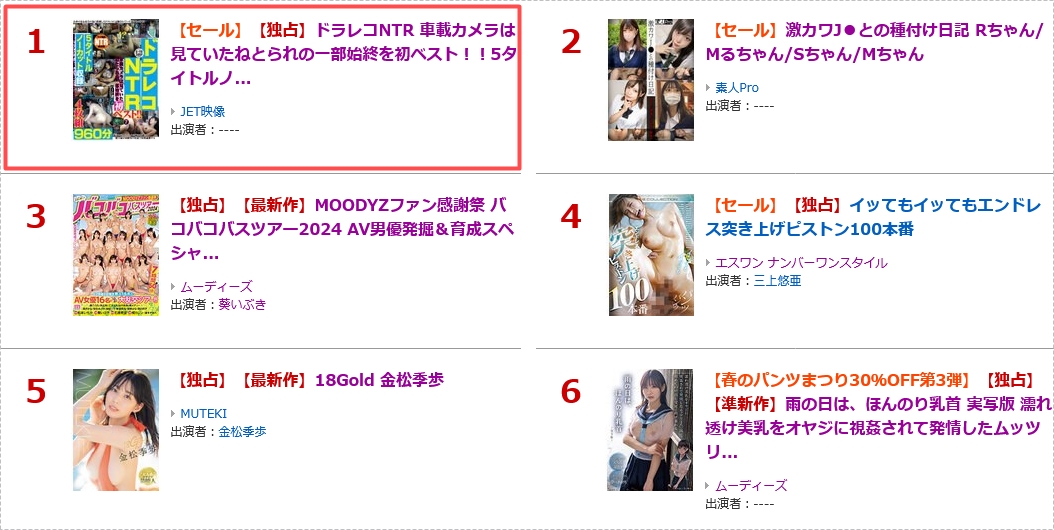This screenshot has width=1054, height=530.
Task: Open the MUTEKI maker link
Action: click(203, 414)
